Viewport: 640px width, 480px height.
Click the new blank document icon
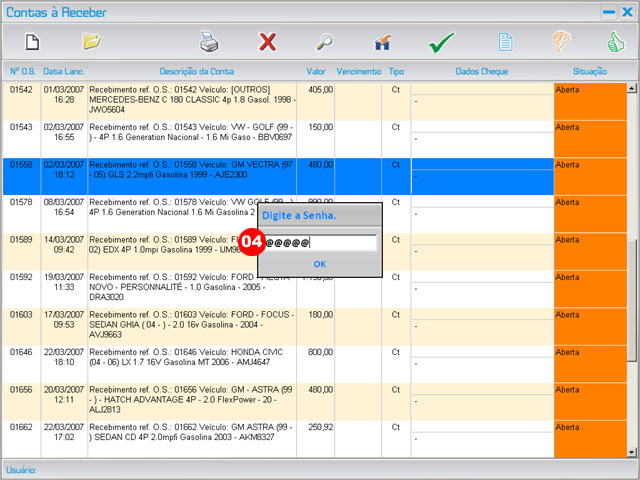pos(32,42)
